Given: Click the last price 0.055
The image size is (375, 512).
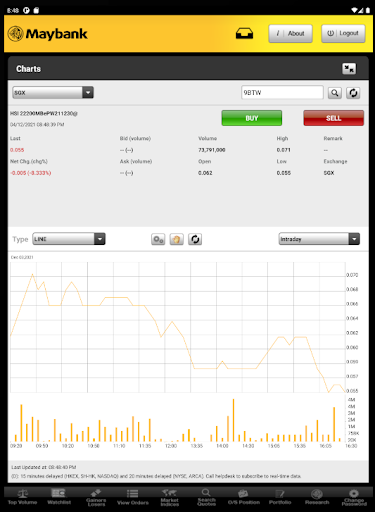Looking at the screenshot, I should click(17, 150).
